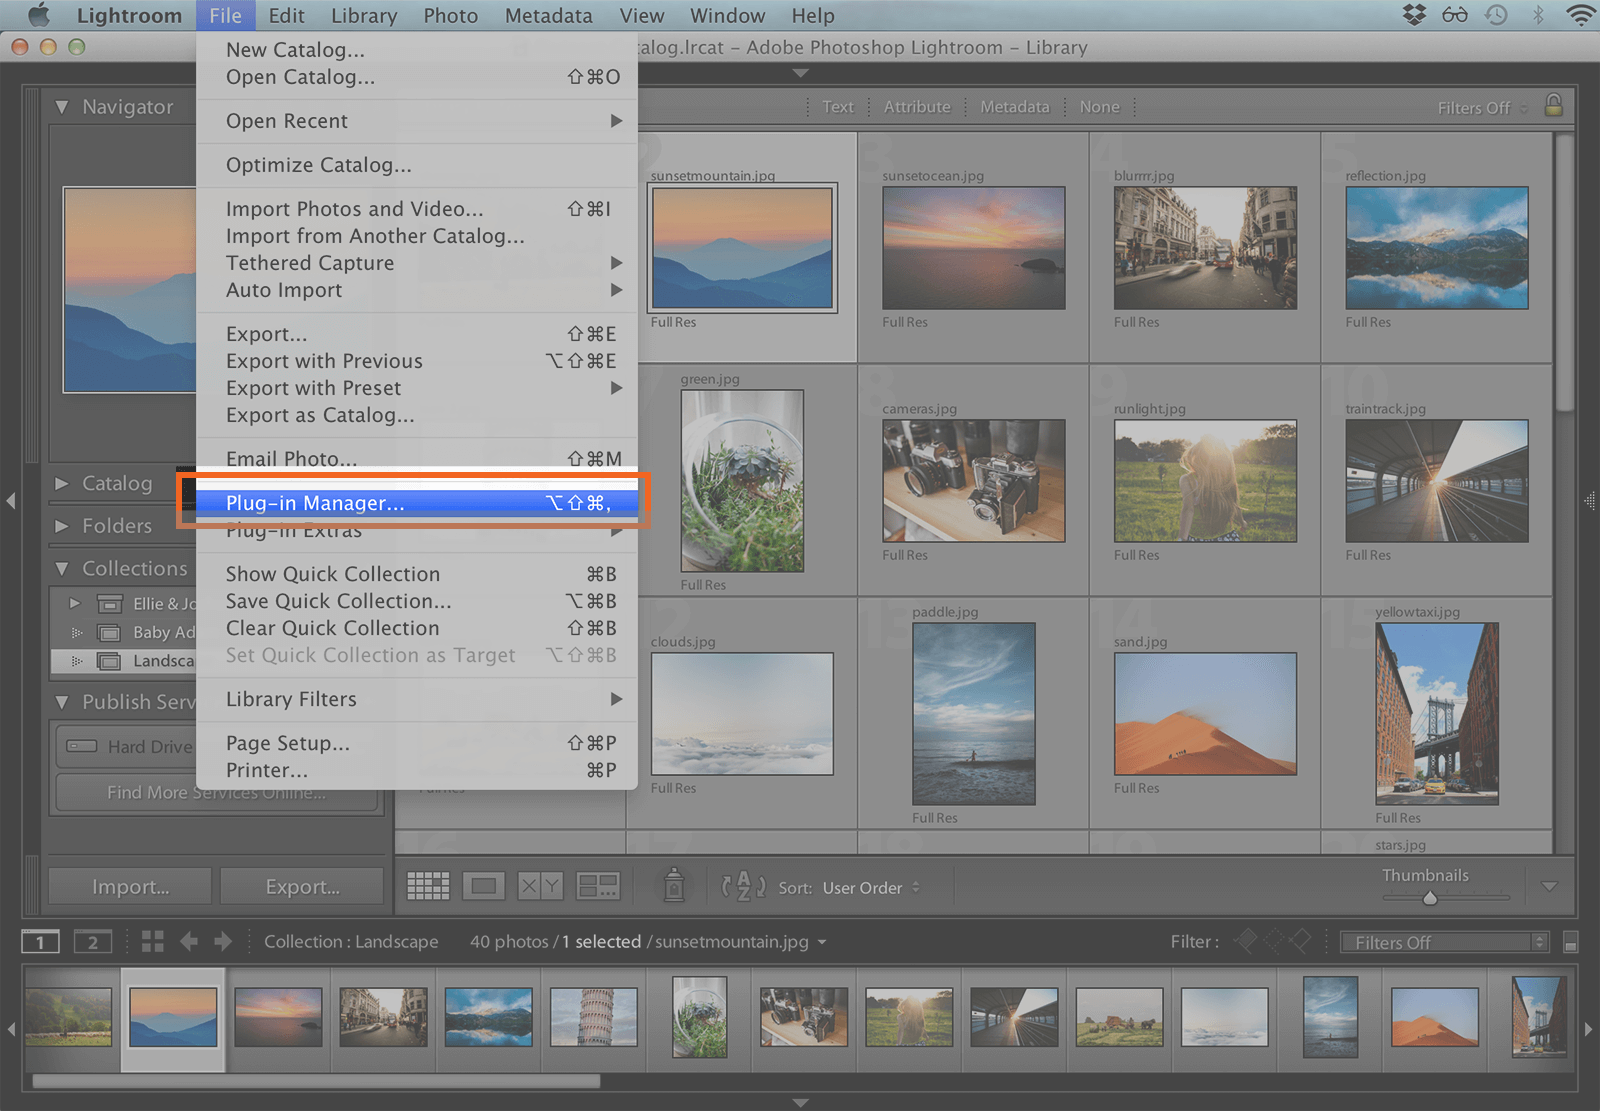The height and width of the screenshot is (1111, 1600).
Task: Click the Export button
Action: coord(301,886)
